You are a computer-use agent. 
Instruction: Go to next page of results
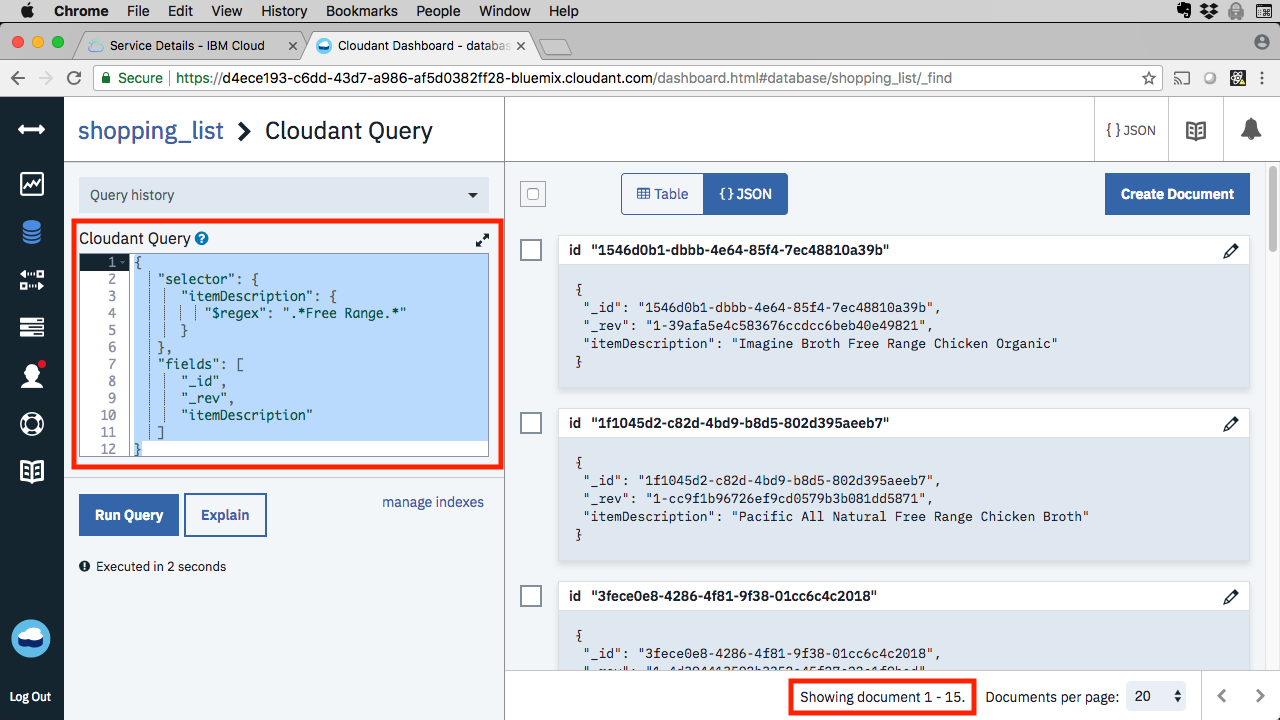(1260, 696)
